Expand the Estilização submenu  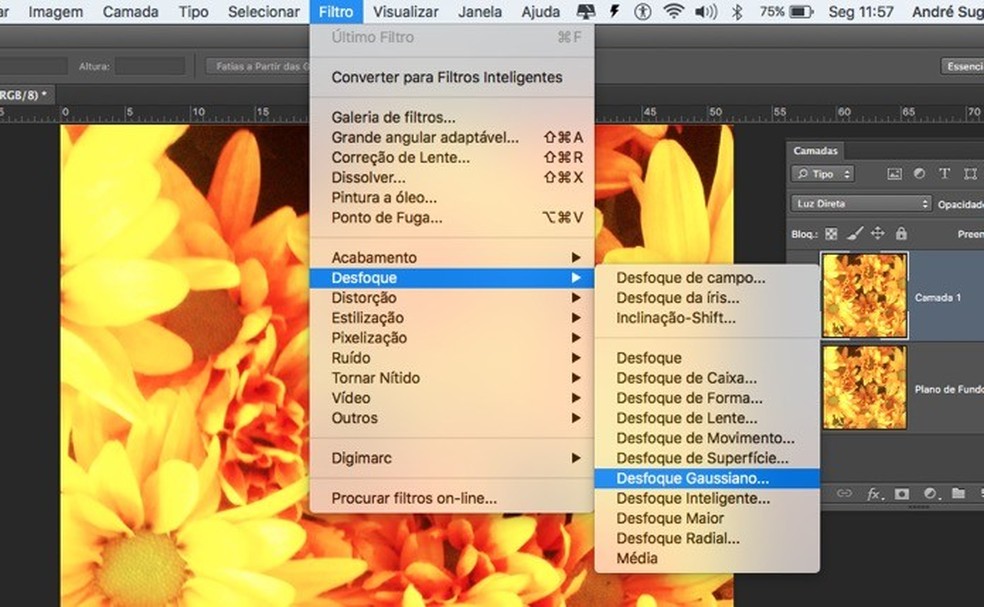(x=452, y=318)
